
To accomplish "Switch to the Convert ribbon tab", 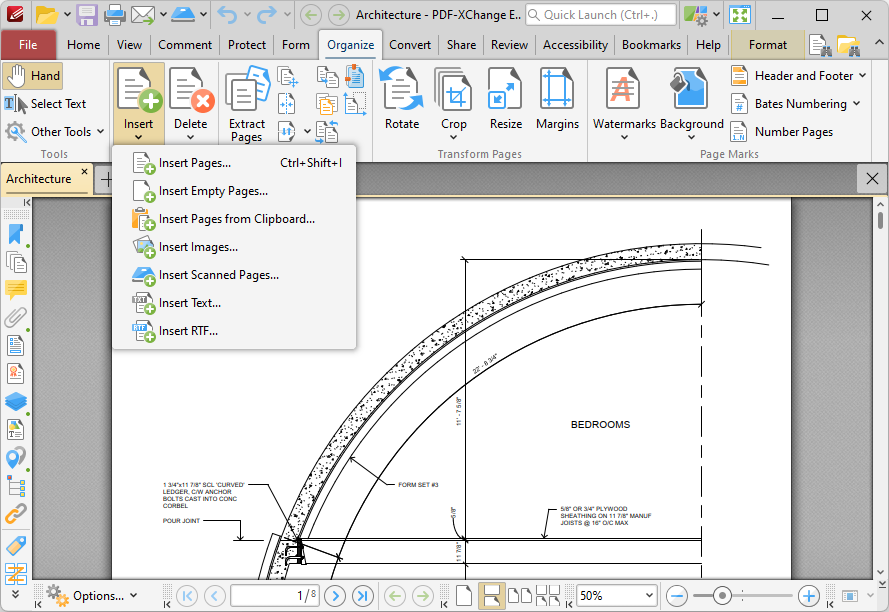I will pyautogui.click(x=409, y=45).
